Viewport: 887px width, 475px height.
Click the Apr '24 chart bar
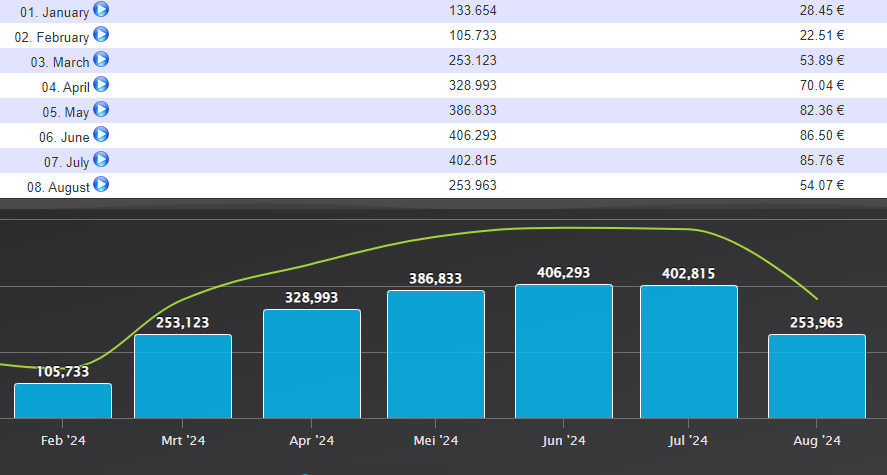[x=312, y=364]
